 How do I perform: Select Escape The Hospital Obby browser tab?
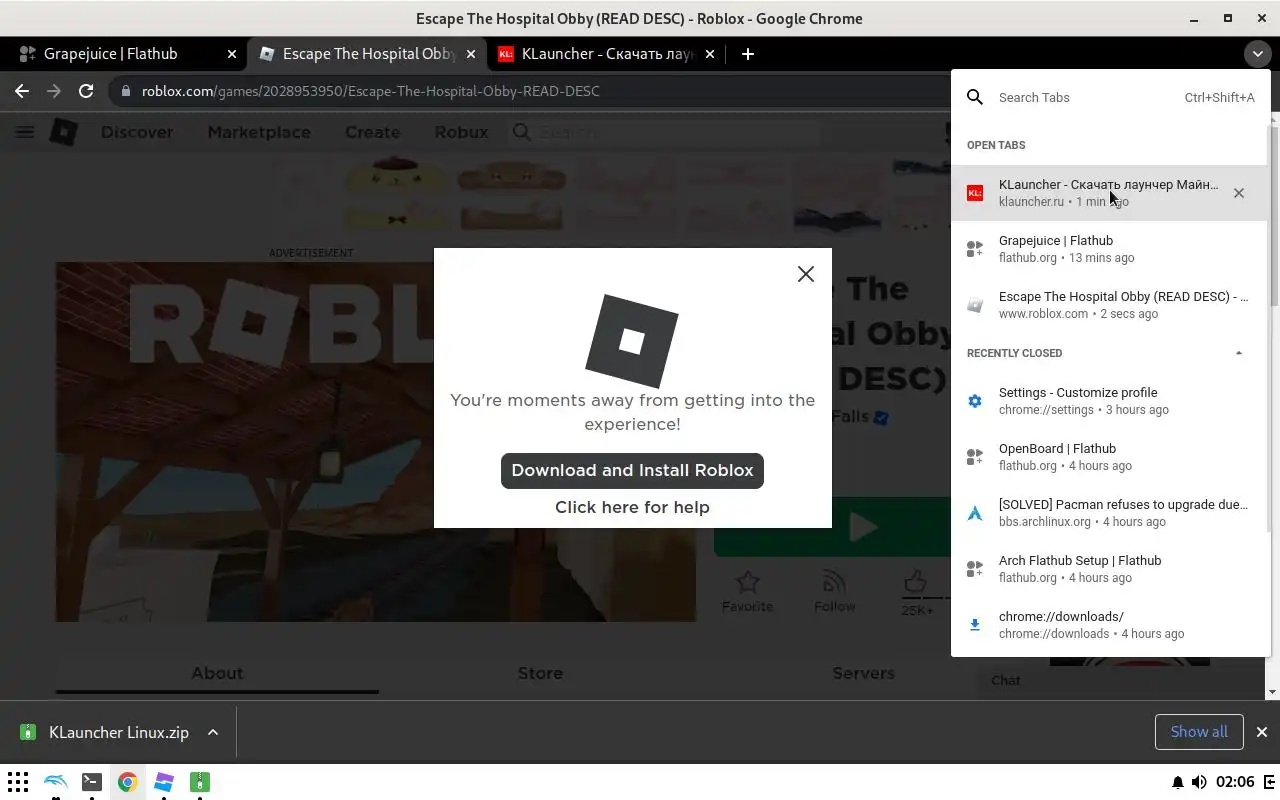point(367,54)
